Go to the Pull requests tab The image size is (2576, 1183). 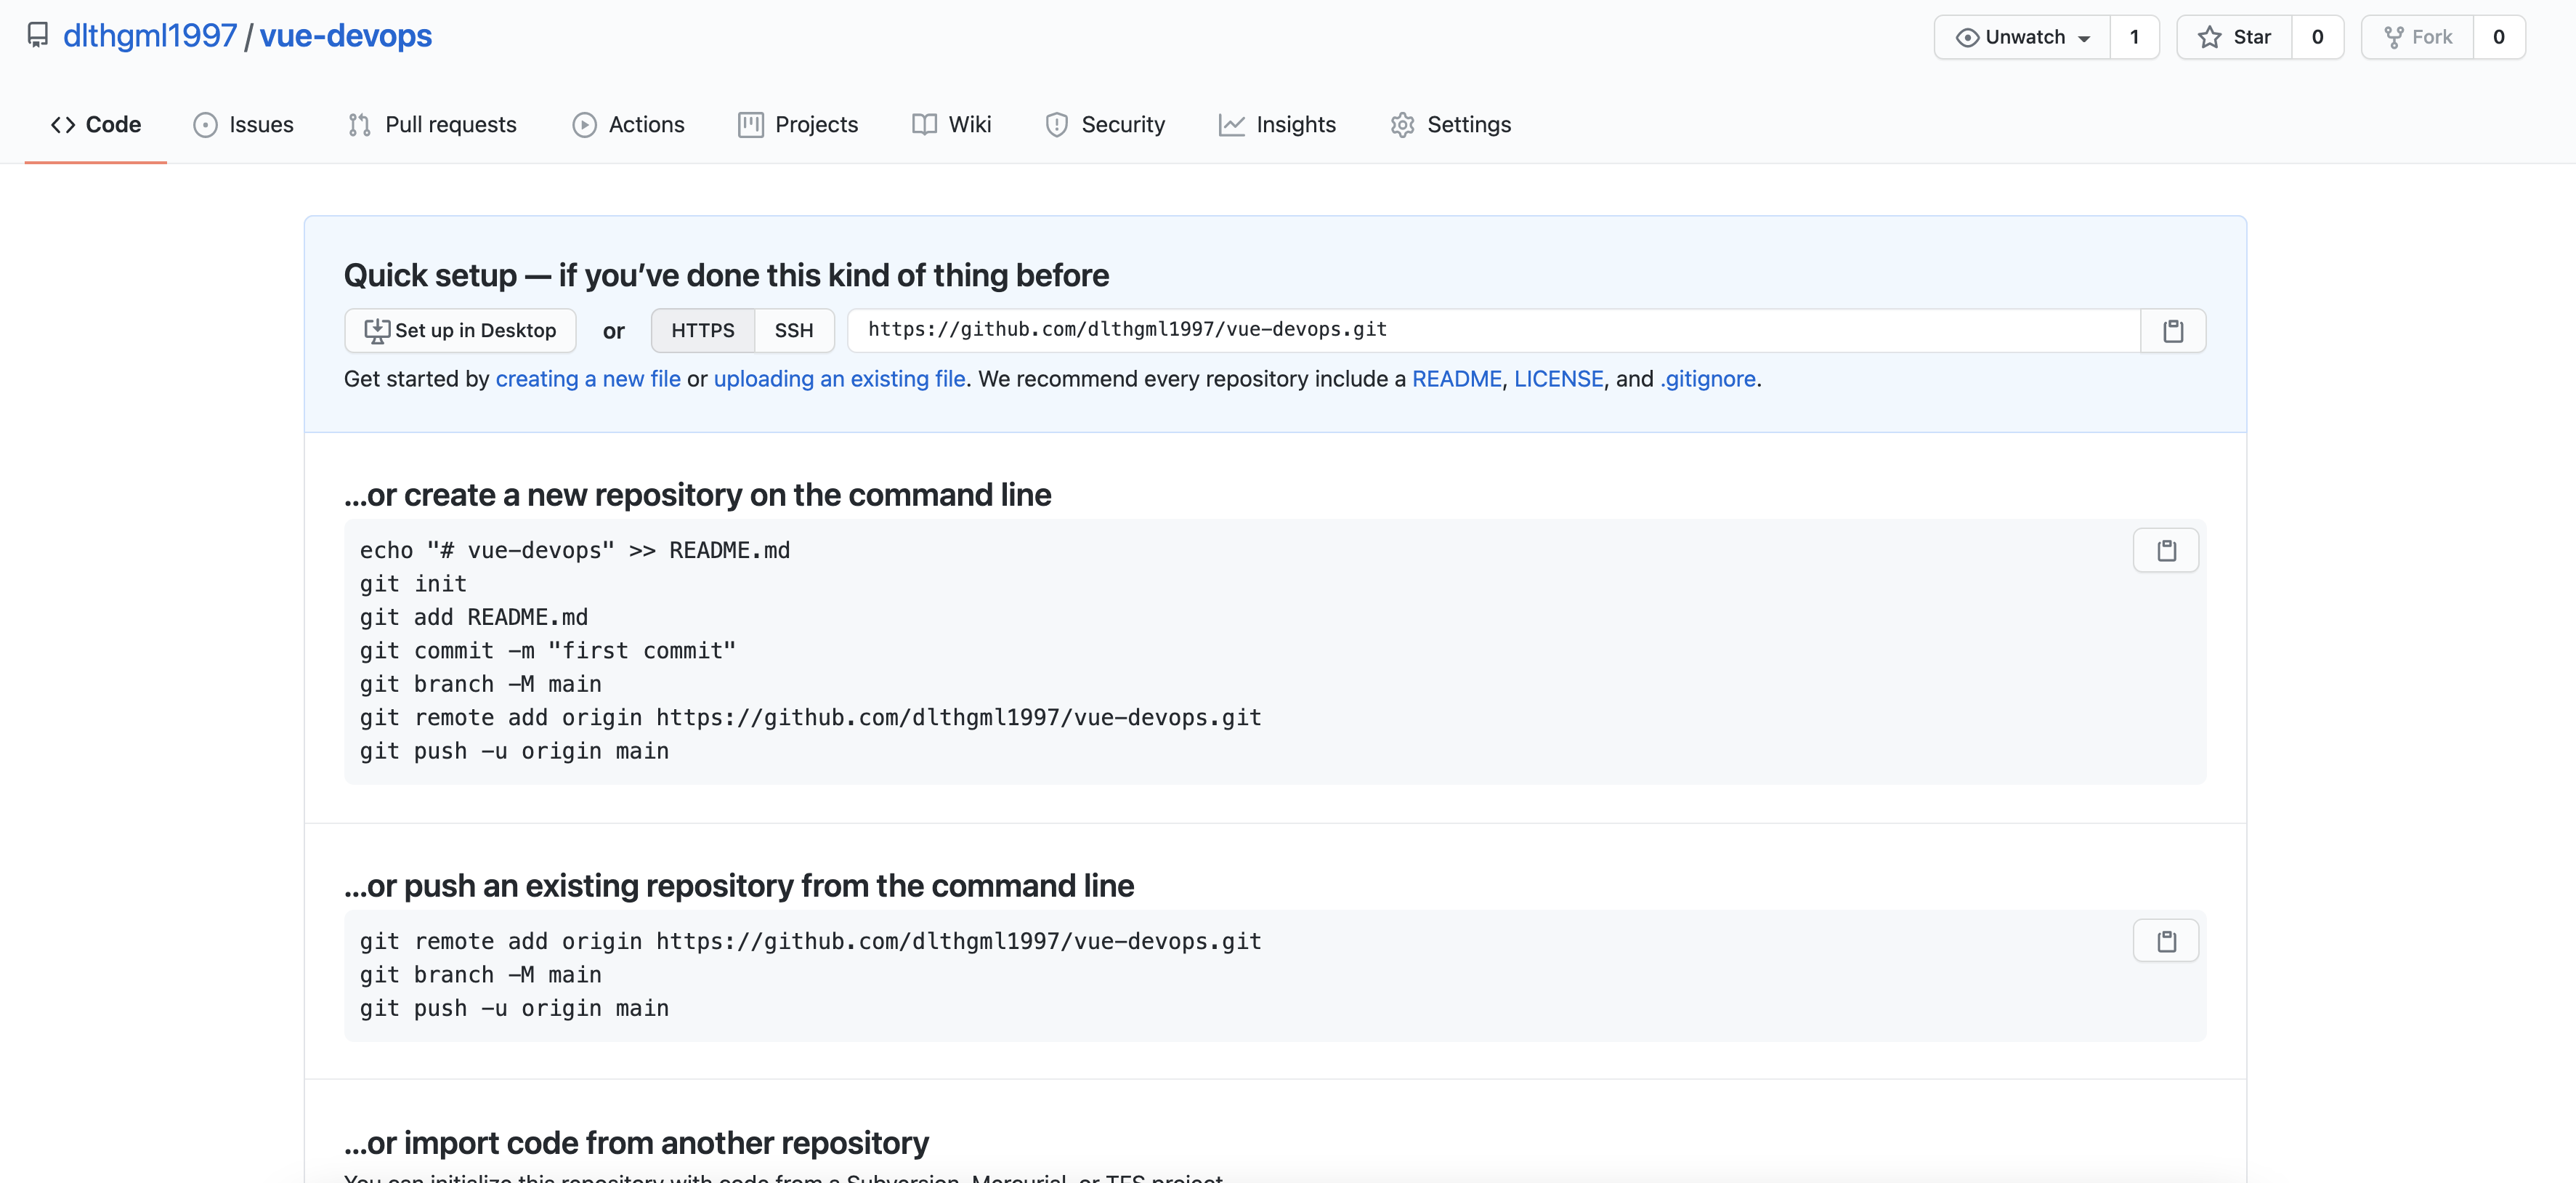(432, 125)
